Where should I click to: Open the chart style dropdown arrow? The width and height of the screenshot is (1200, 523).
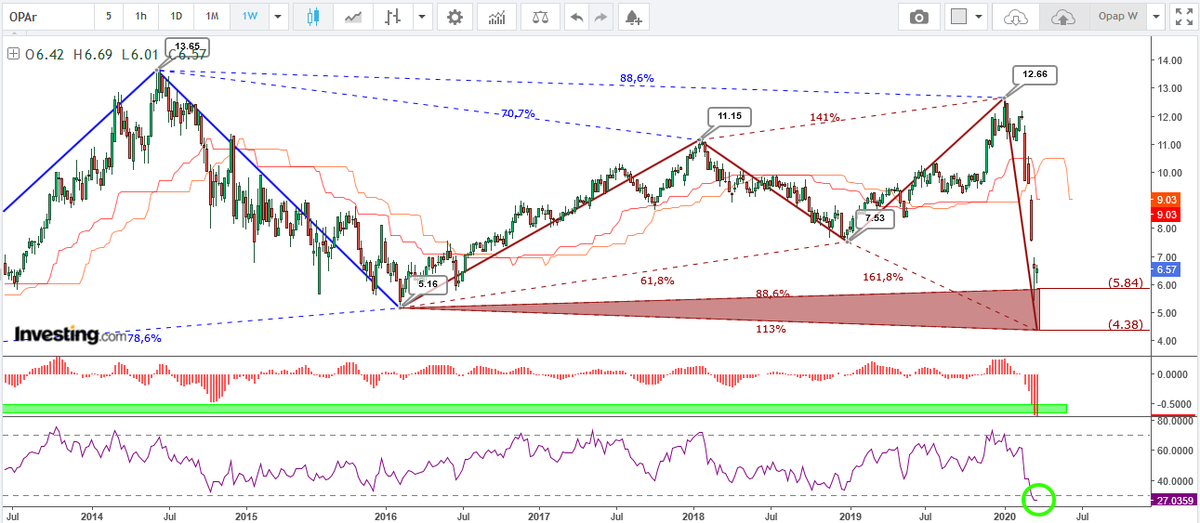coord(423,17)
